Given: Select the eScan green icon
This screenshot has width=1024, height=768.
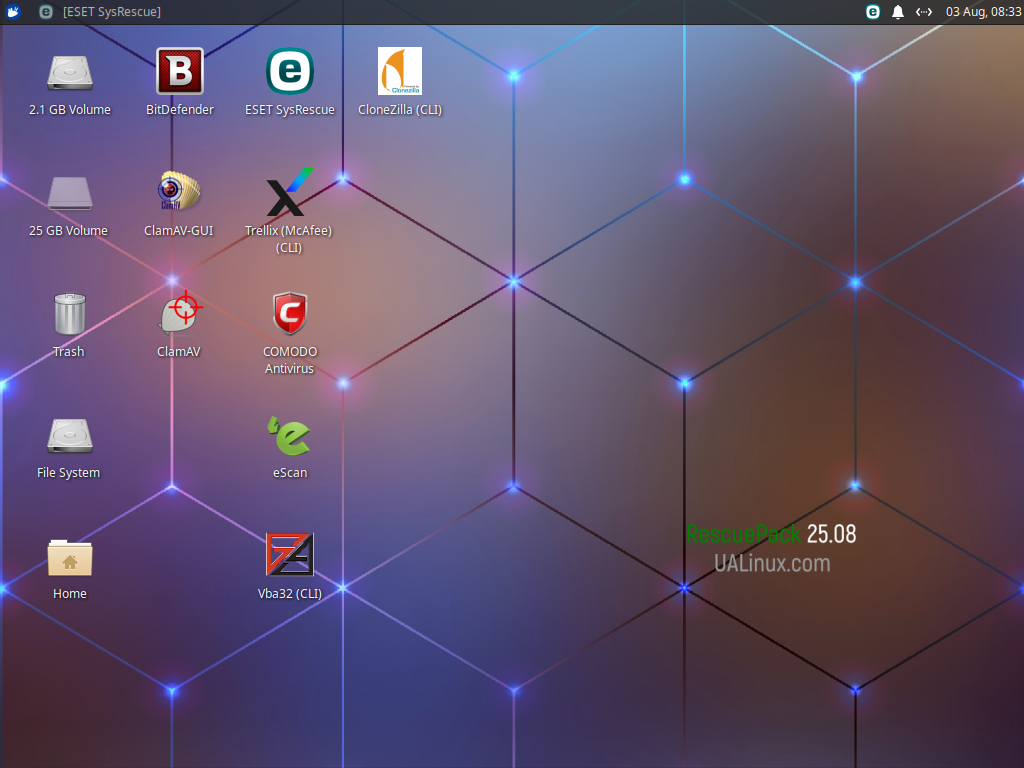Looking at the screenshot, I should click(x=289, y=436).
